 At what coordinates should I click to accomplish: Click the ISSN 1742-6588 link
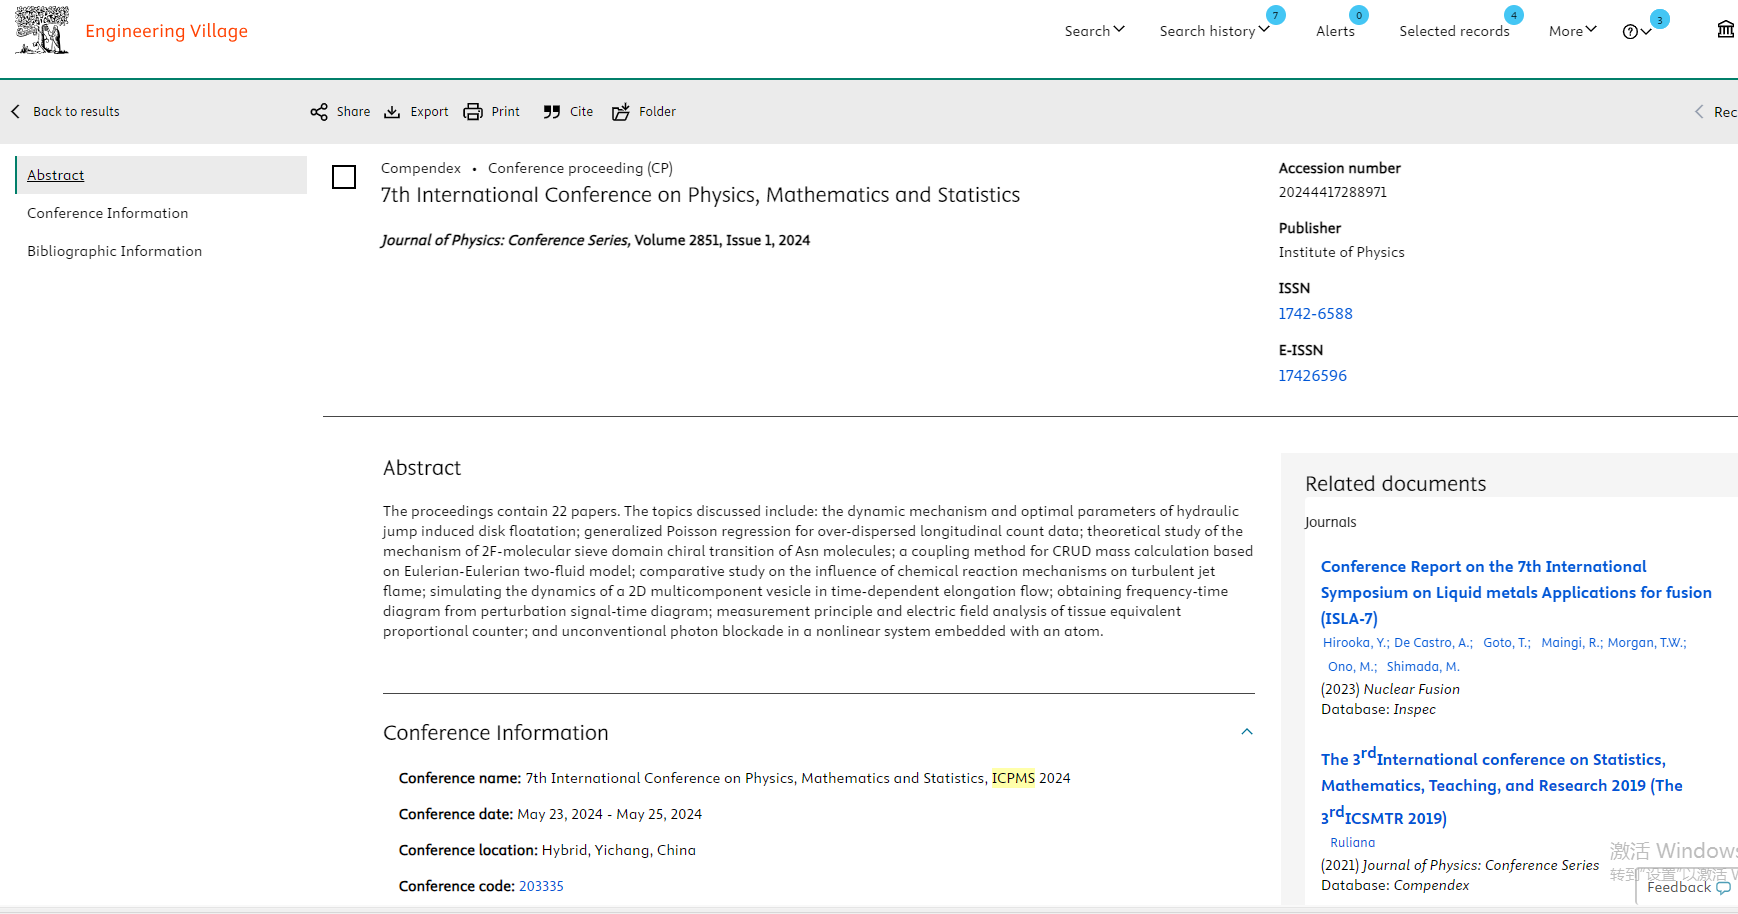coord(1315,314)
